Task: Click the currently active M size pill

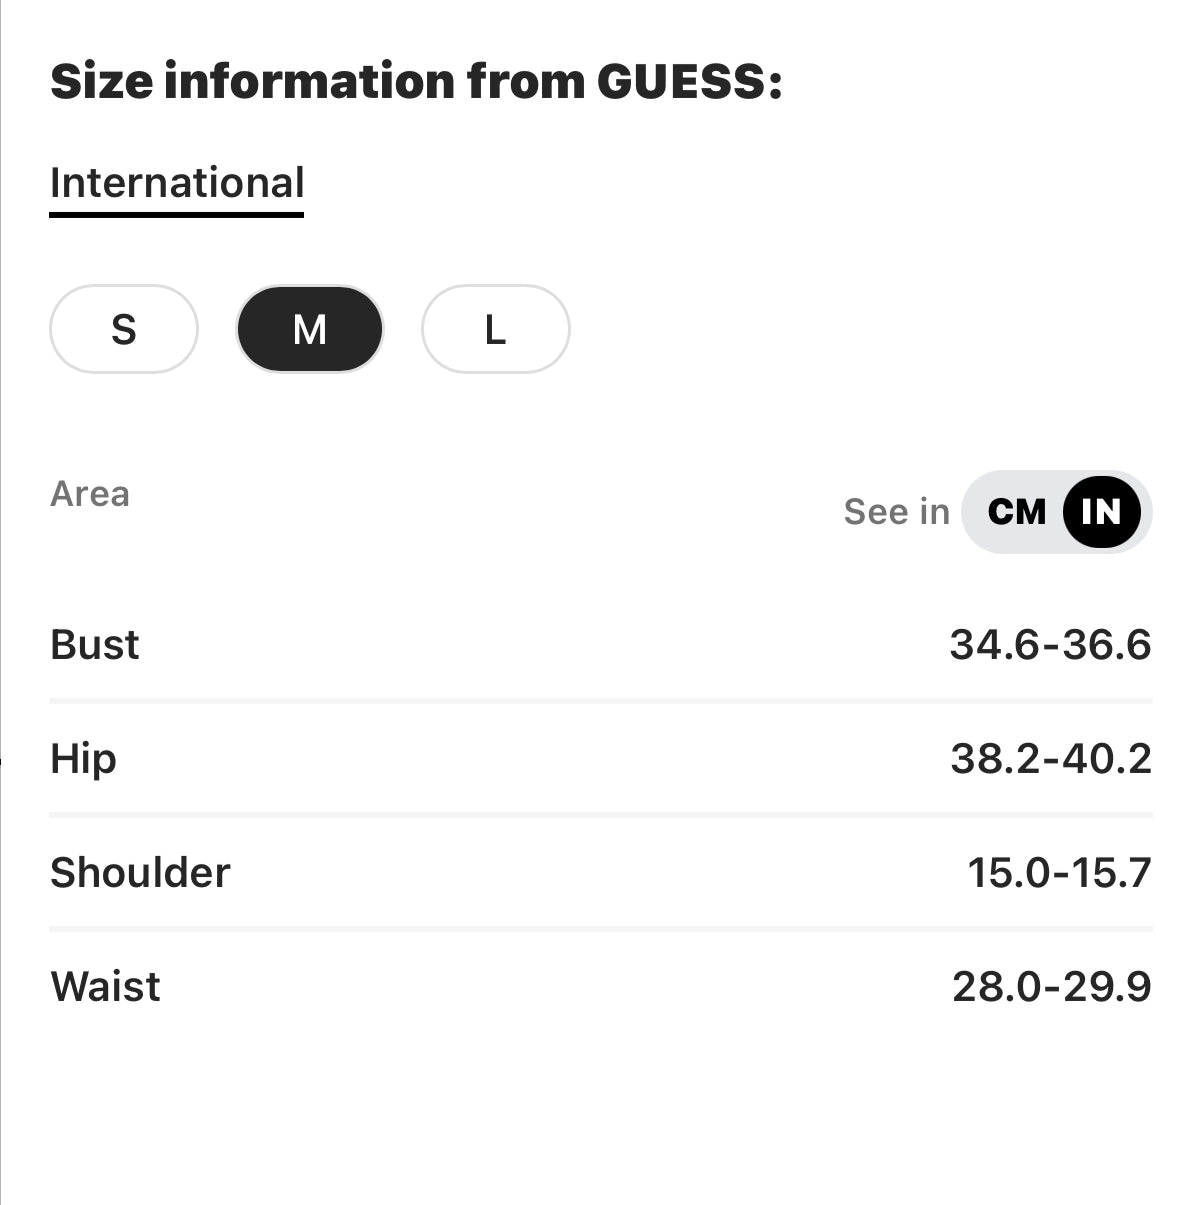Action: coord(309,329)
